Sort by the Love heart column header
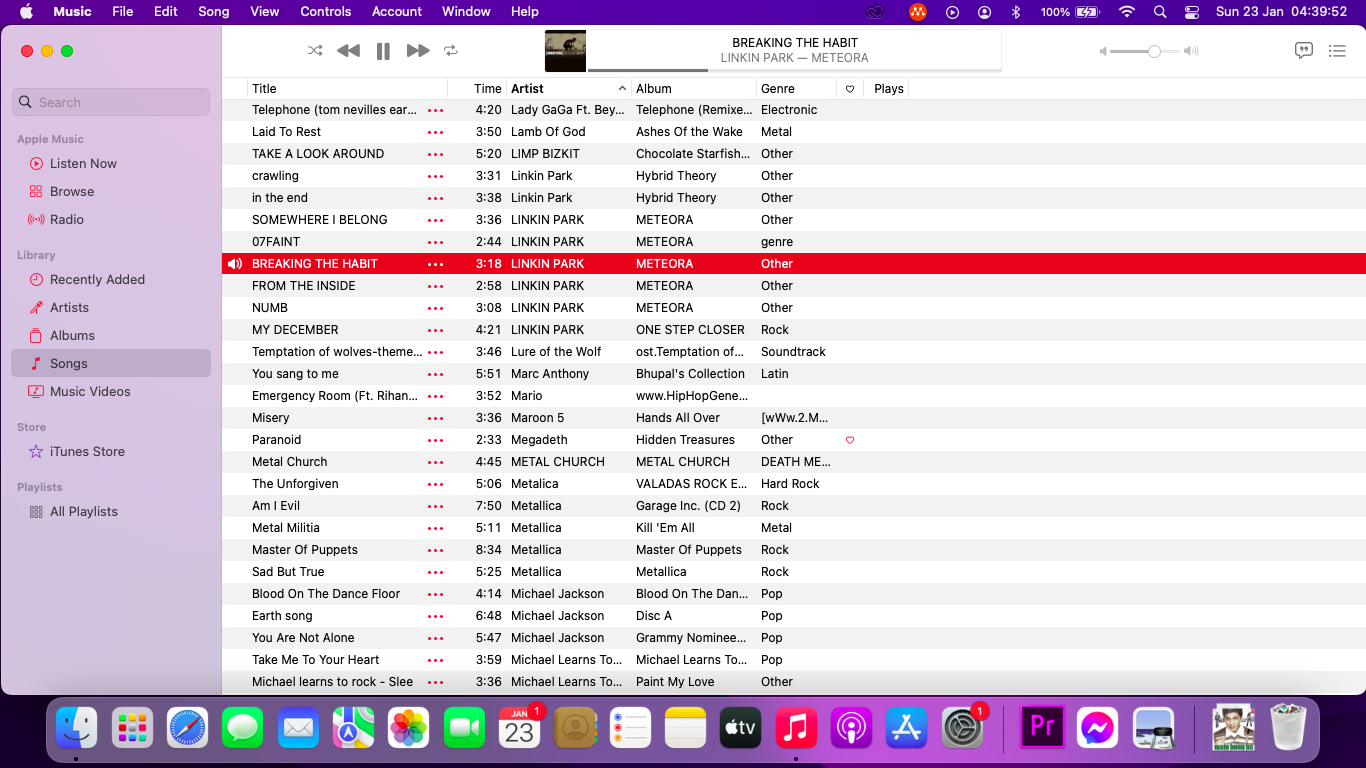The height and width of the screenshot is (768, 1366). click(x=850, y=88)
